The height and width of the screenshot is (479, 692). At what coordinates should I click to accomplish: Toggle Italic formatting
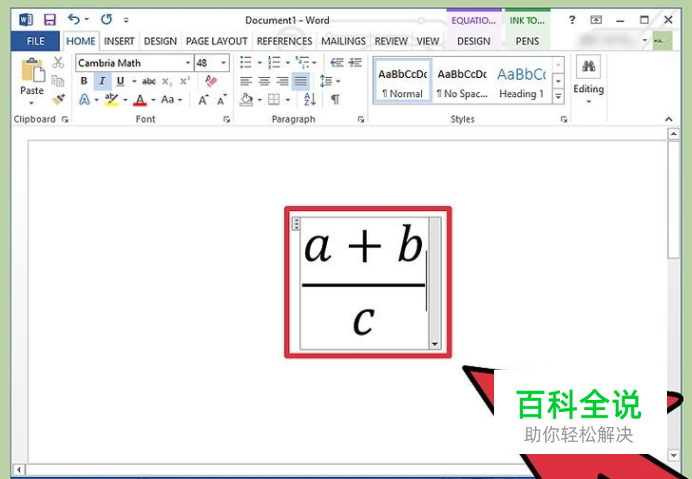click(102, 81)
